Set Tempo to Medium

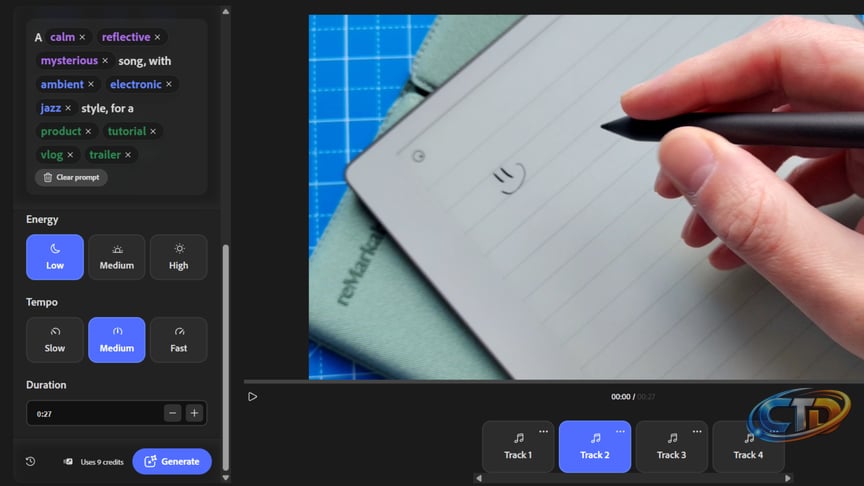point(116,339)
